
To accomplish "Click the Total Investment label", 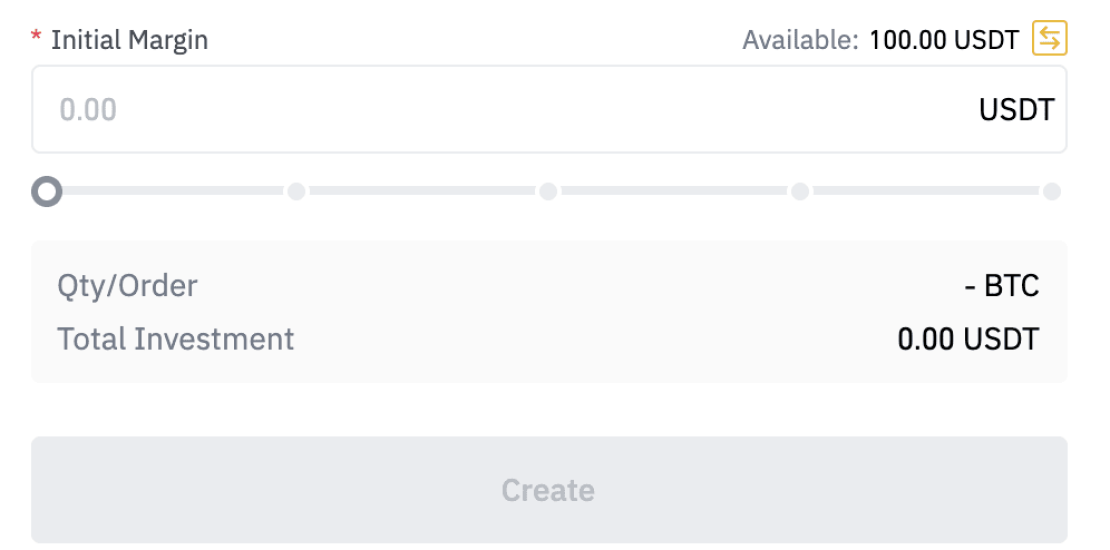I will pos(176,339).
